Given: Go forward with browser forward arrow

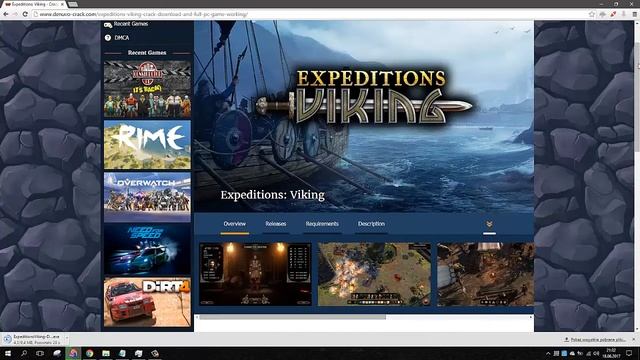Looking at the screenshot, I should coord(15,14).
